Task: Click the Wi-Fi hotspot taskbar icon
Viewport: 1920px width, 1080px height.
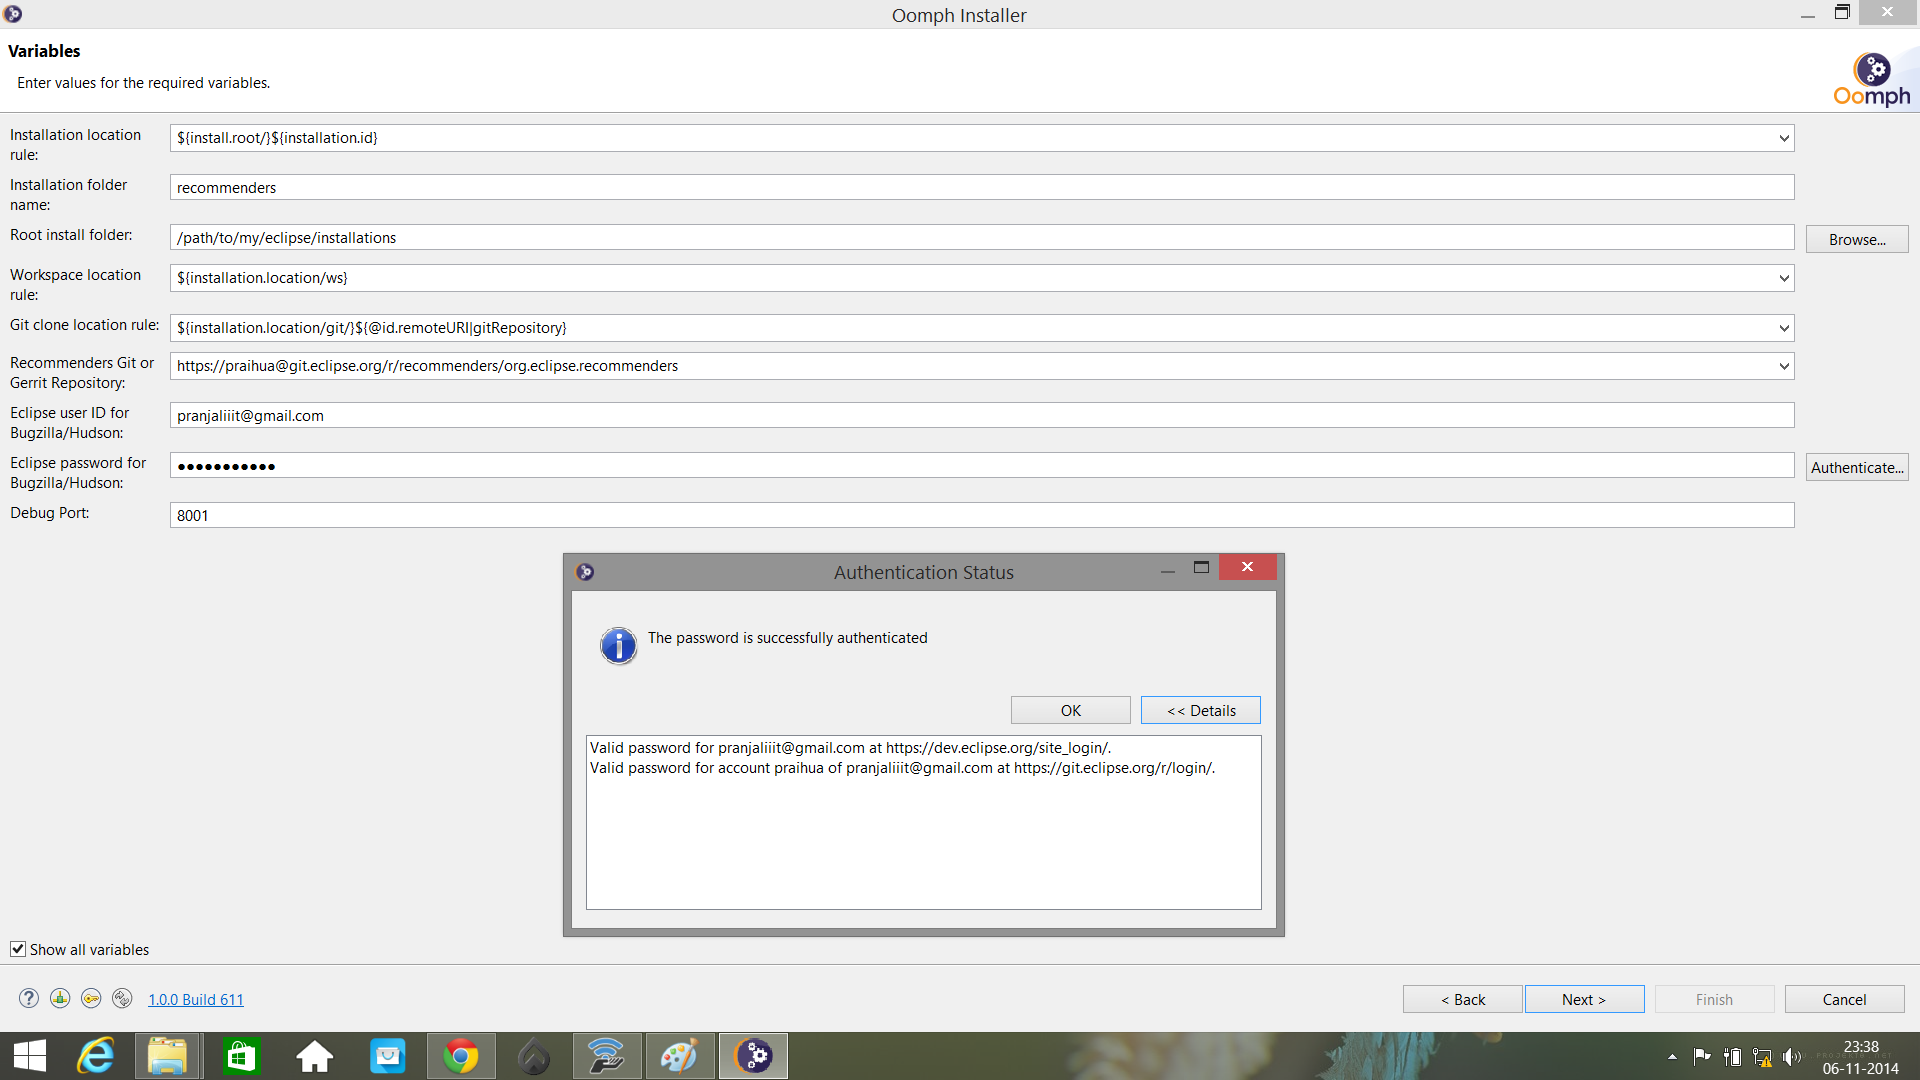Action: [607, 1056]
